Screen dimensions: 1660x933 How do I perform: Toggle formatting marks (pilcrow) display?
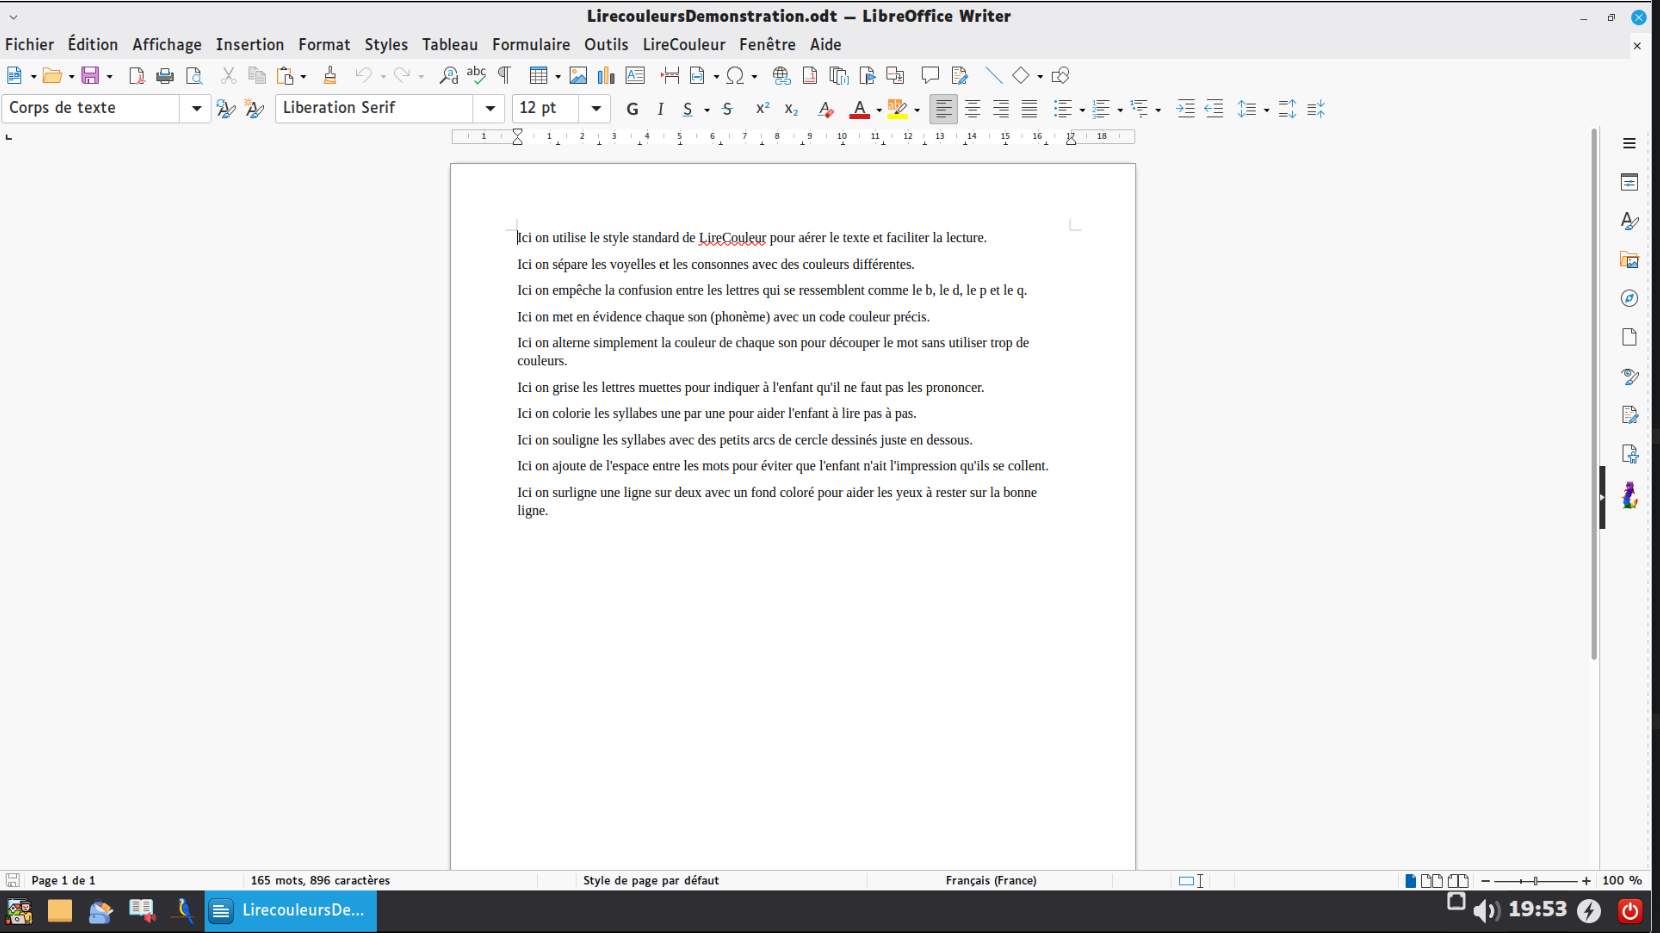click(x=505, y=76)
